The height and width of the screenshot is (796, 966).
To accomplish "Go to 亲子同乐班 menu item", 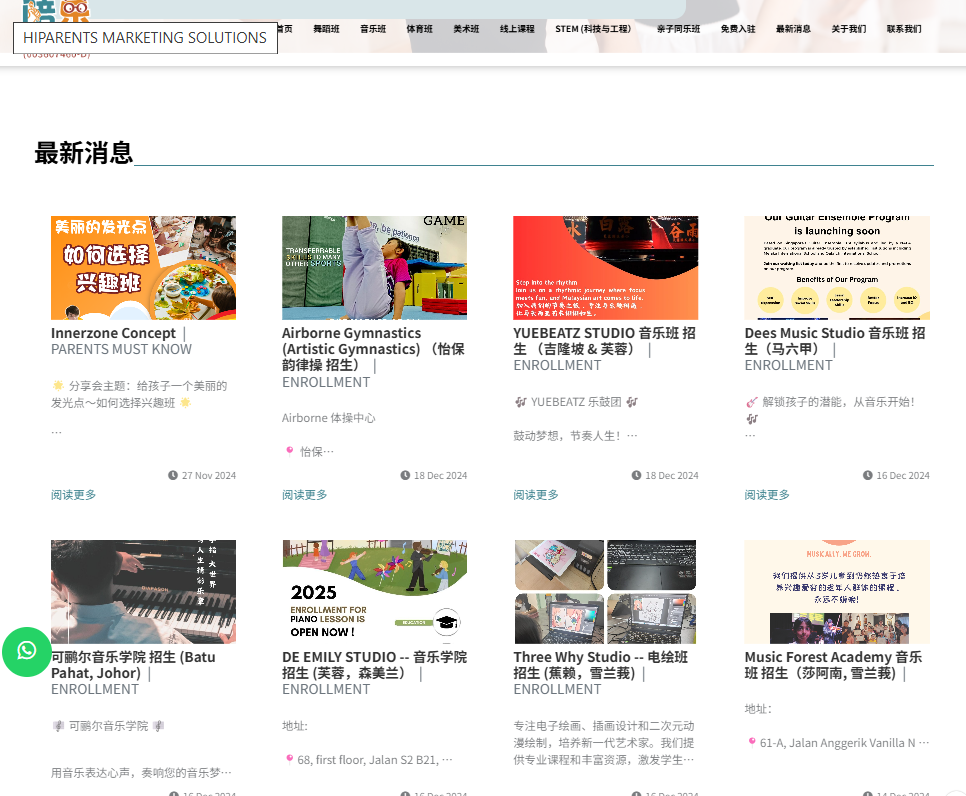I will point(679,29).
